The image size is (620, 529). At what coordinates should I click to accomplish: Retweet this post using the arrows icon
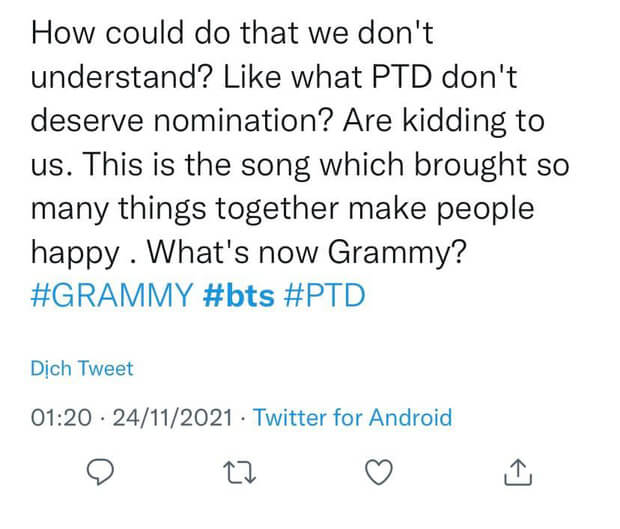240,472
